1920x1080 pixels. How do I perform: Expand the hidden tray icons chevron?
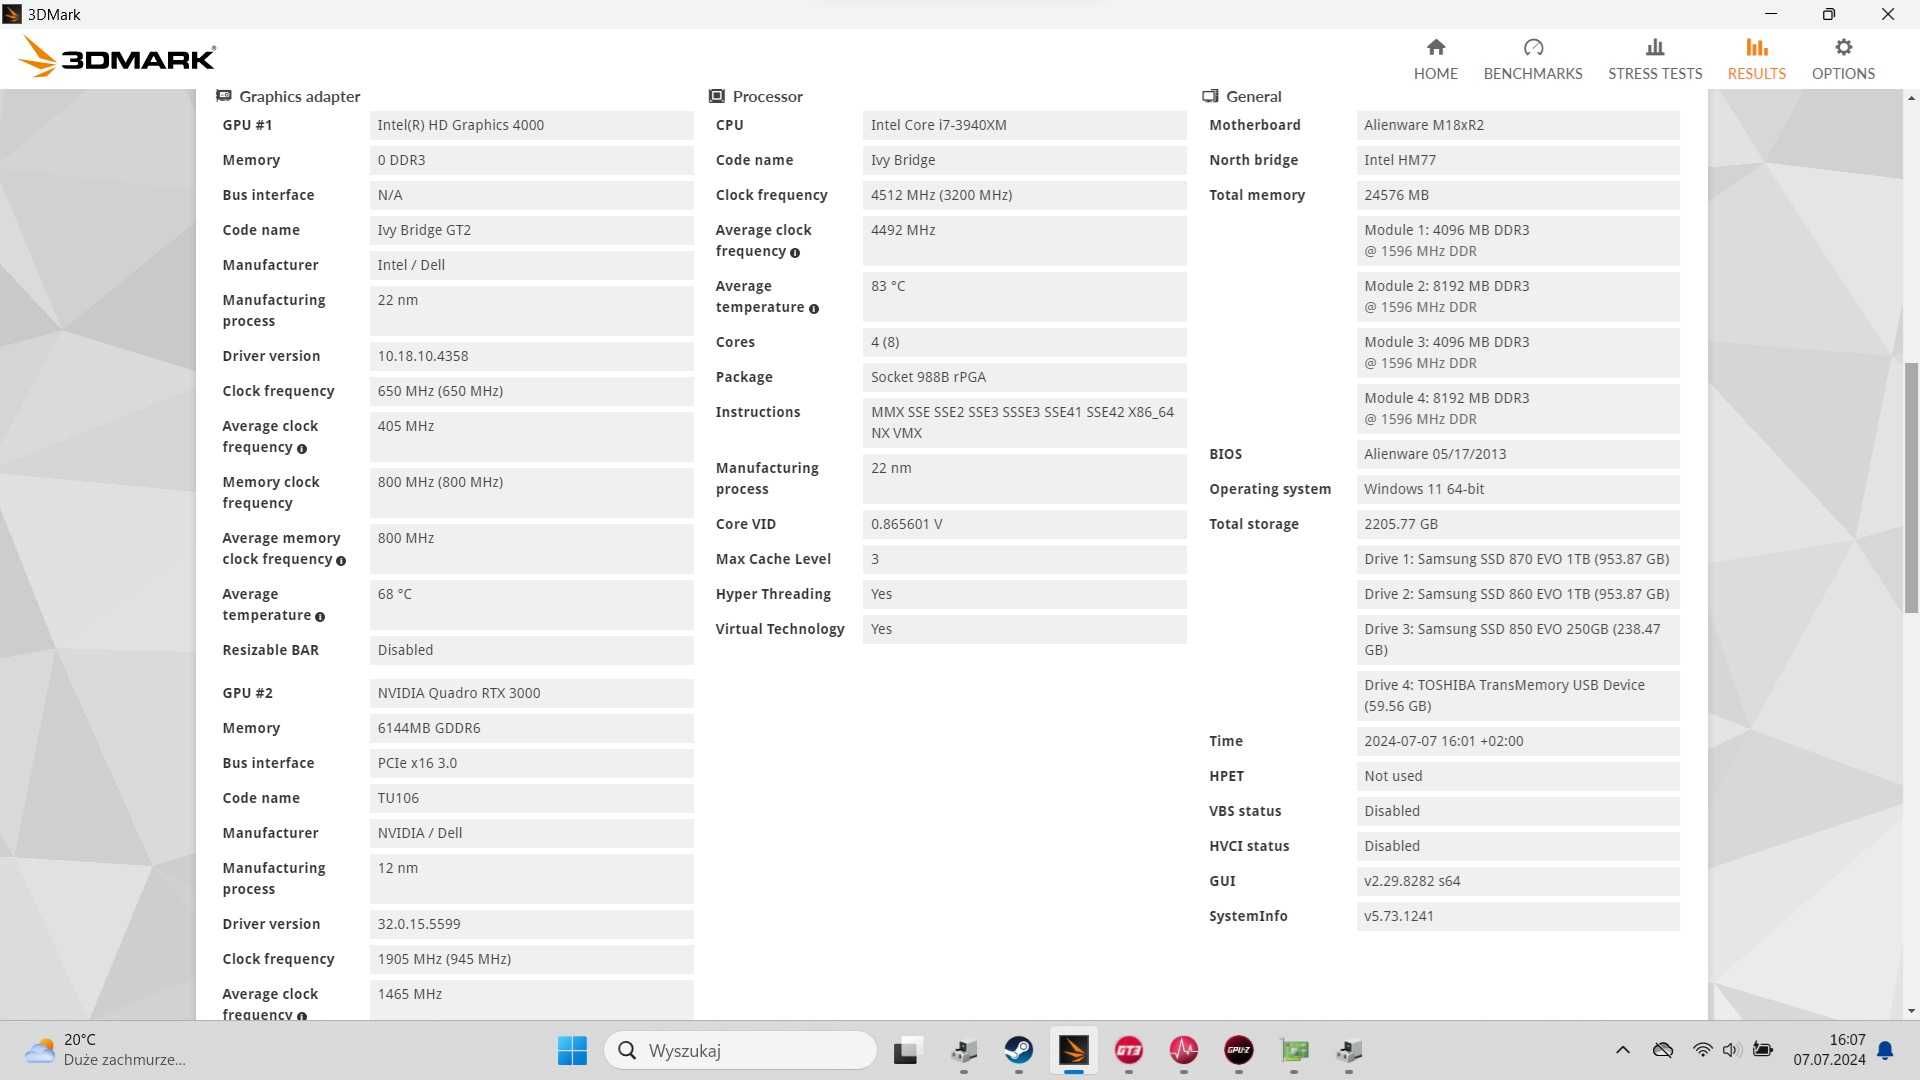click(x=1622, y=1050)
